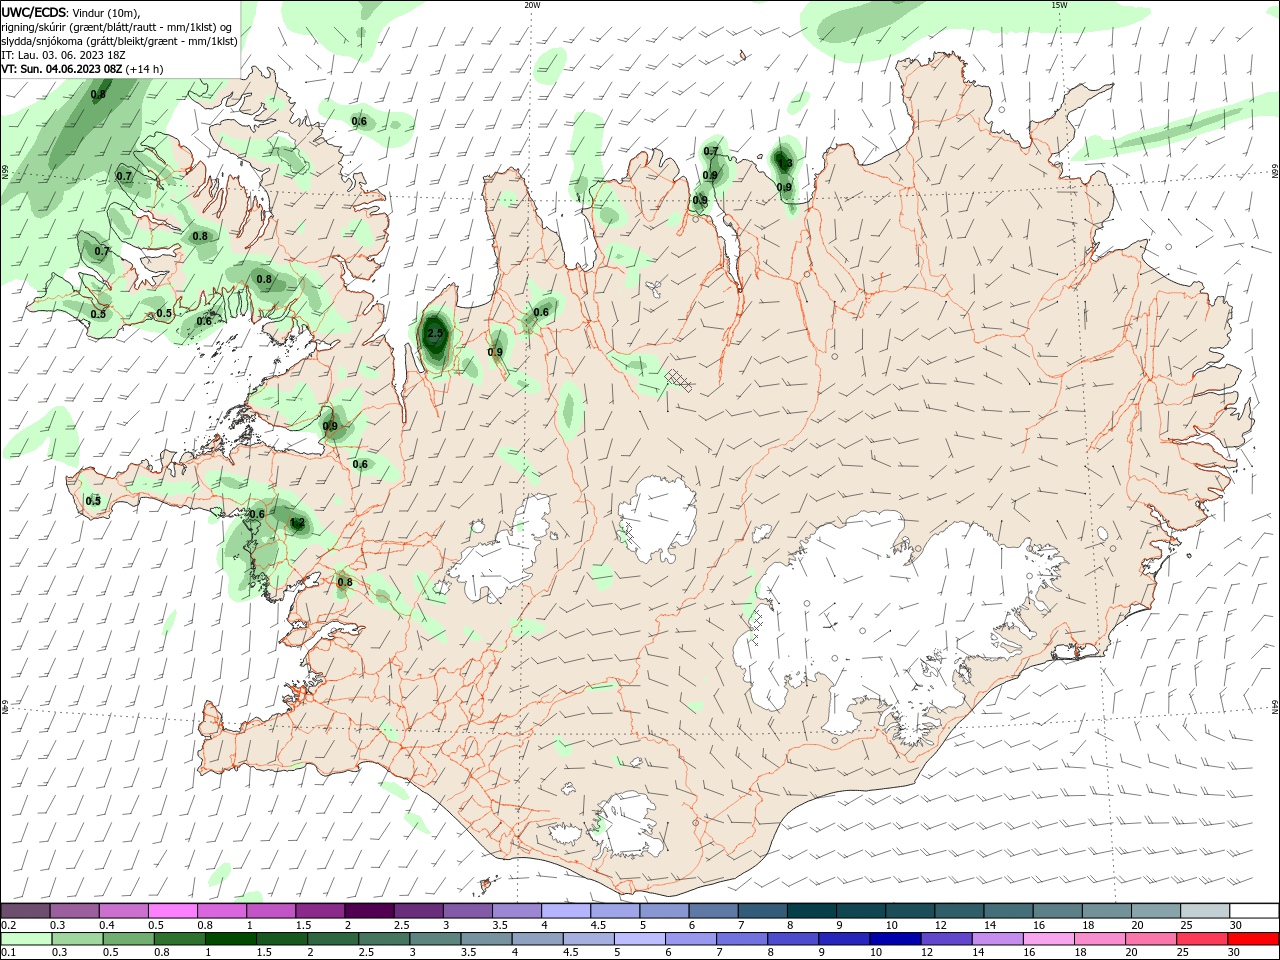1280x960 pixels.
Task: Pick the top-row legend swatch between 0.2 and 0.3
Action: (25, 911)
